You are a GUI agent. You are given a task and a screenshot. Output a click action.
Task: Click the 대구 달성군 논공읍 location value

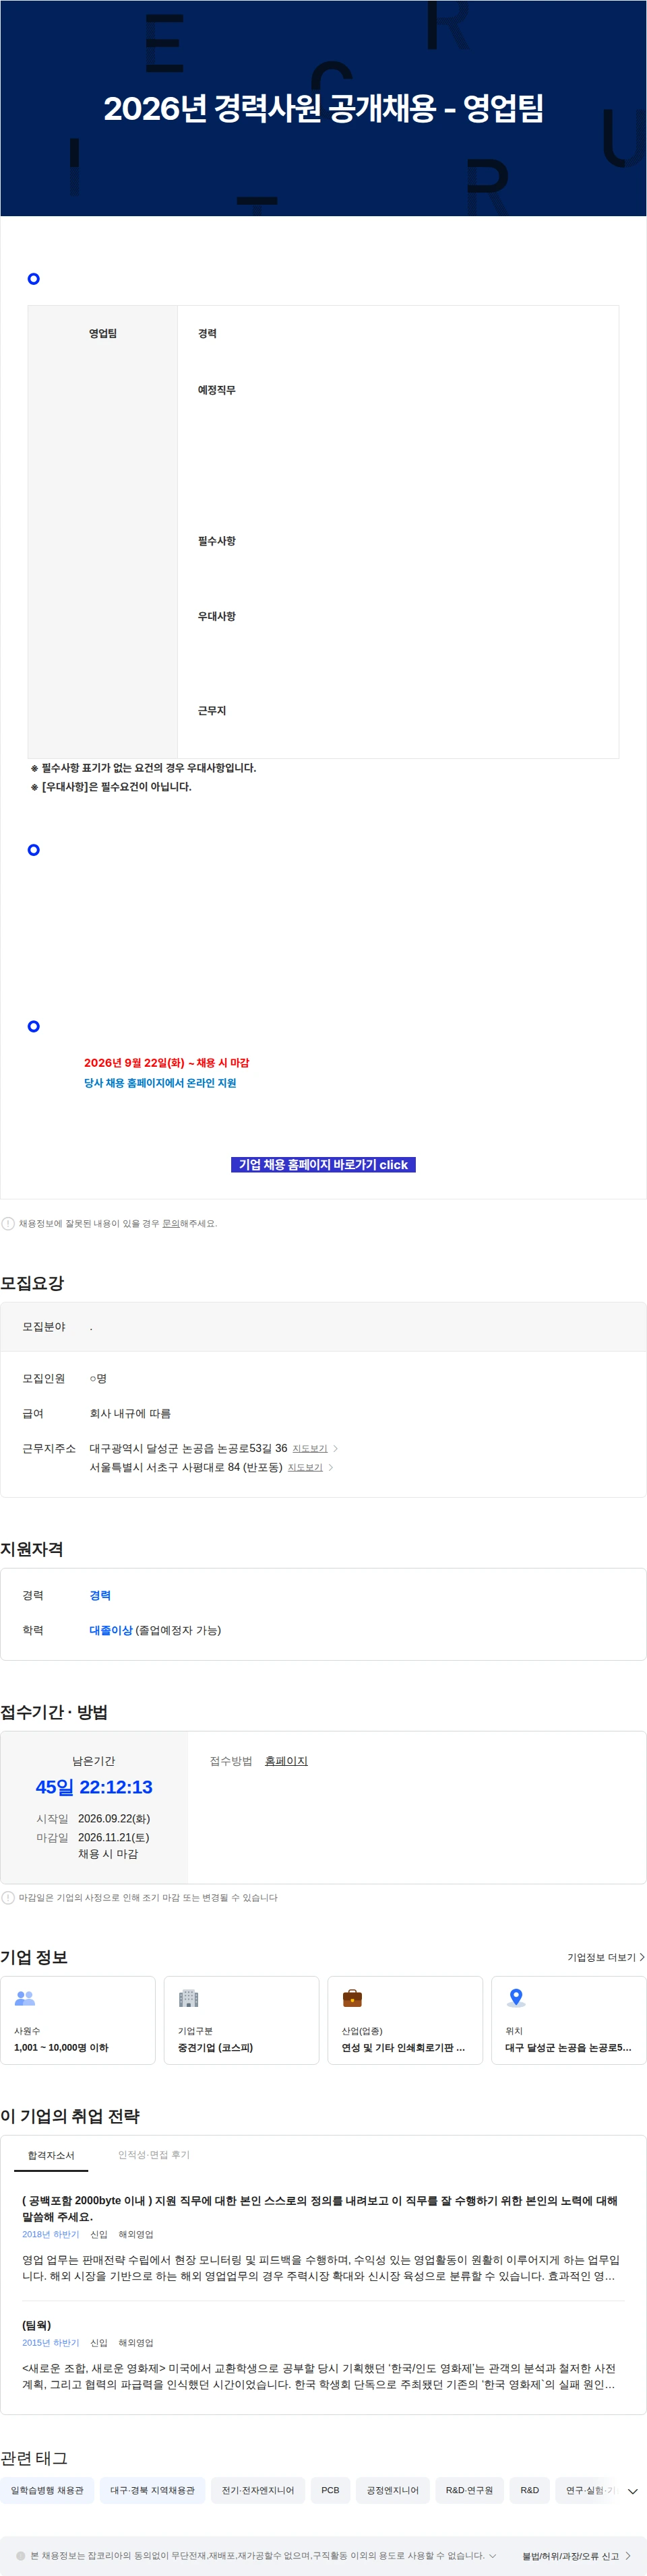[x=568, y=2046]
